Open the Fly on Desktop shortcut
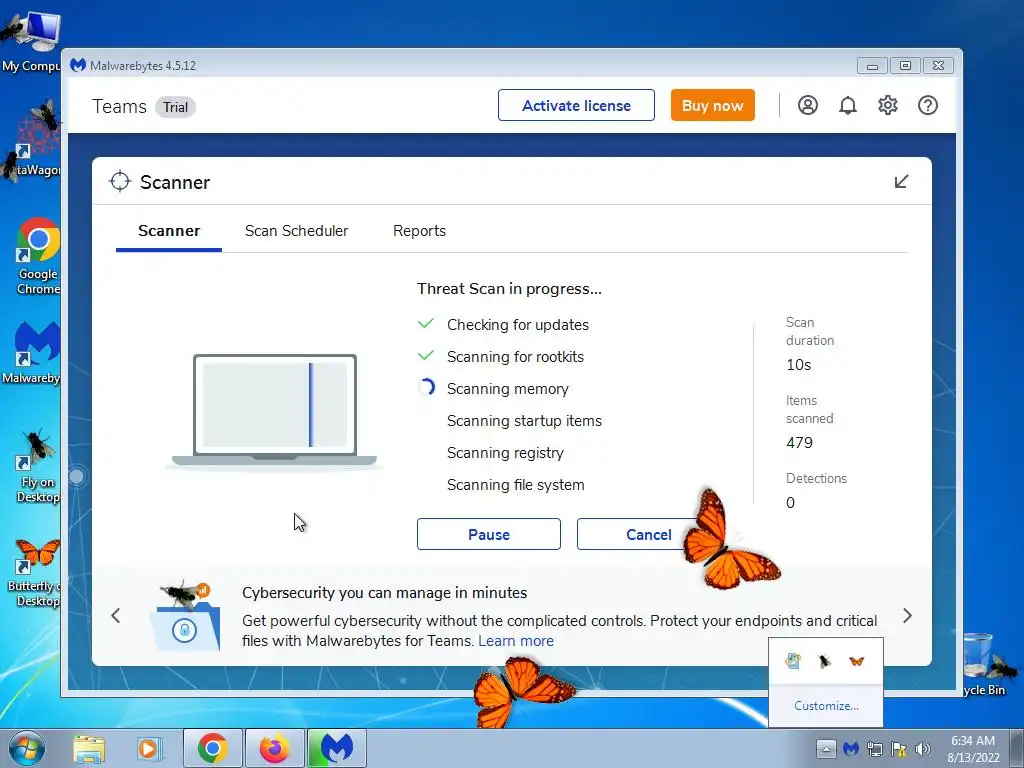The height and width of the screenshot is (768, 1024). pyautogui.click(x=37, y=466)
